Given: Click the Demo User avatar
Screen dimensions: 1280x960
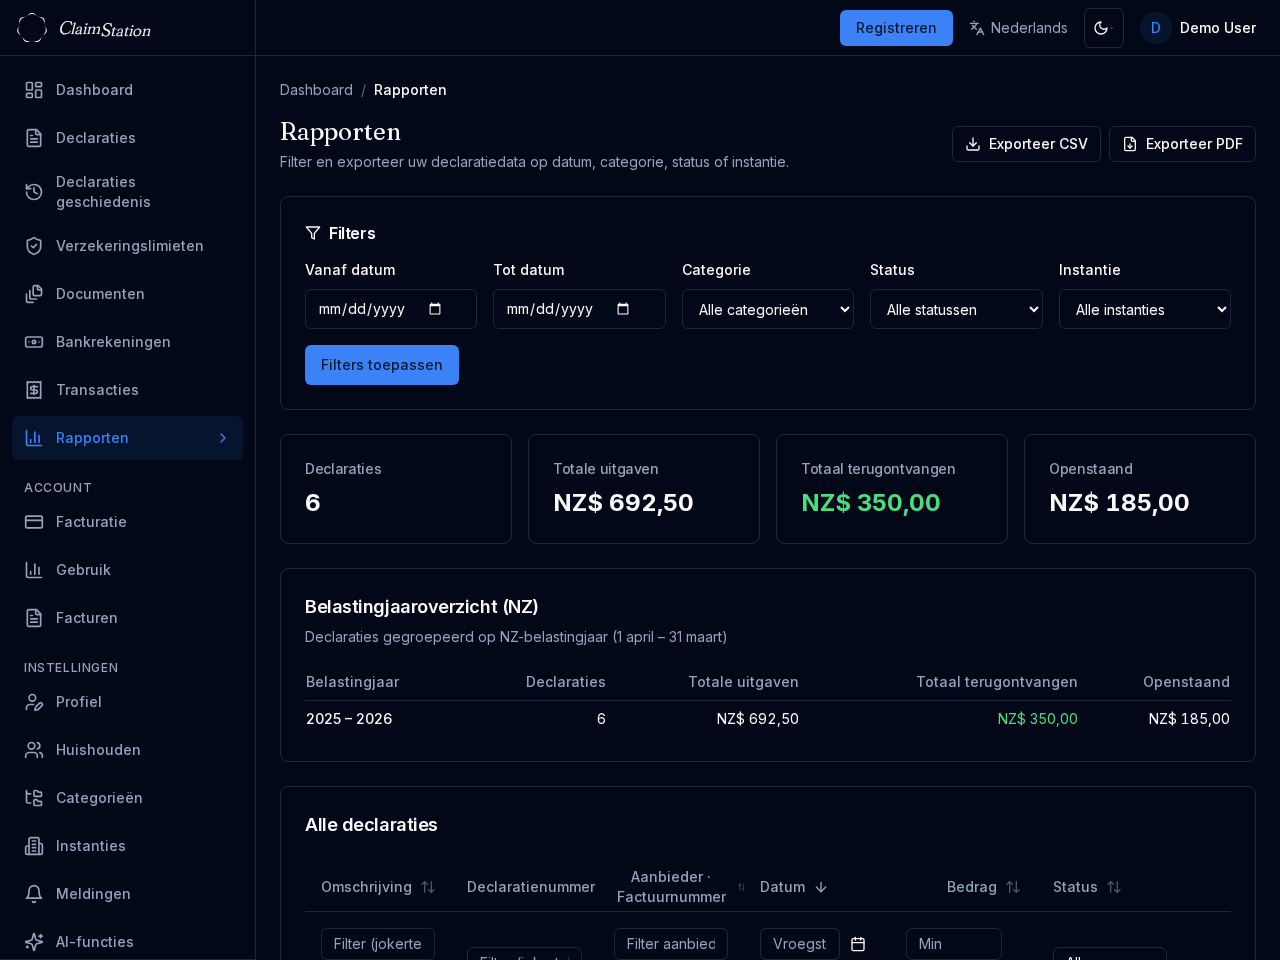Looking at the screenshot, I should pos(1155,28).
